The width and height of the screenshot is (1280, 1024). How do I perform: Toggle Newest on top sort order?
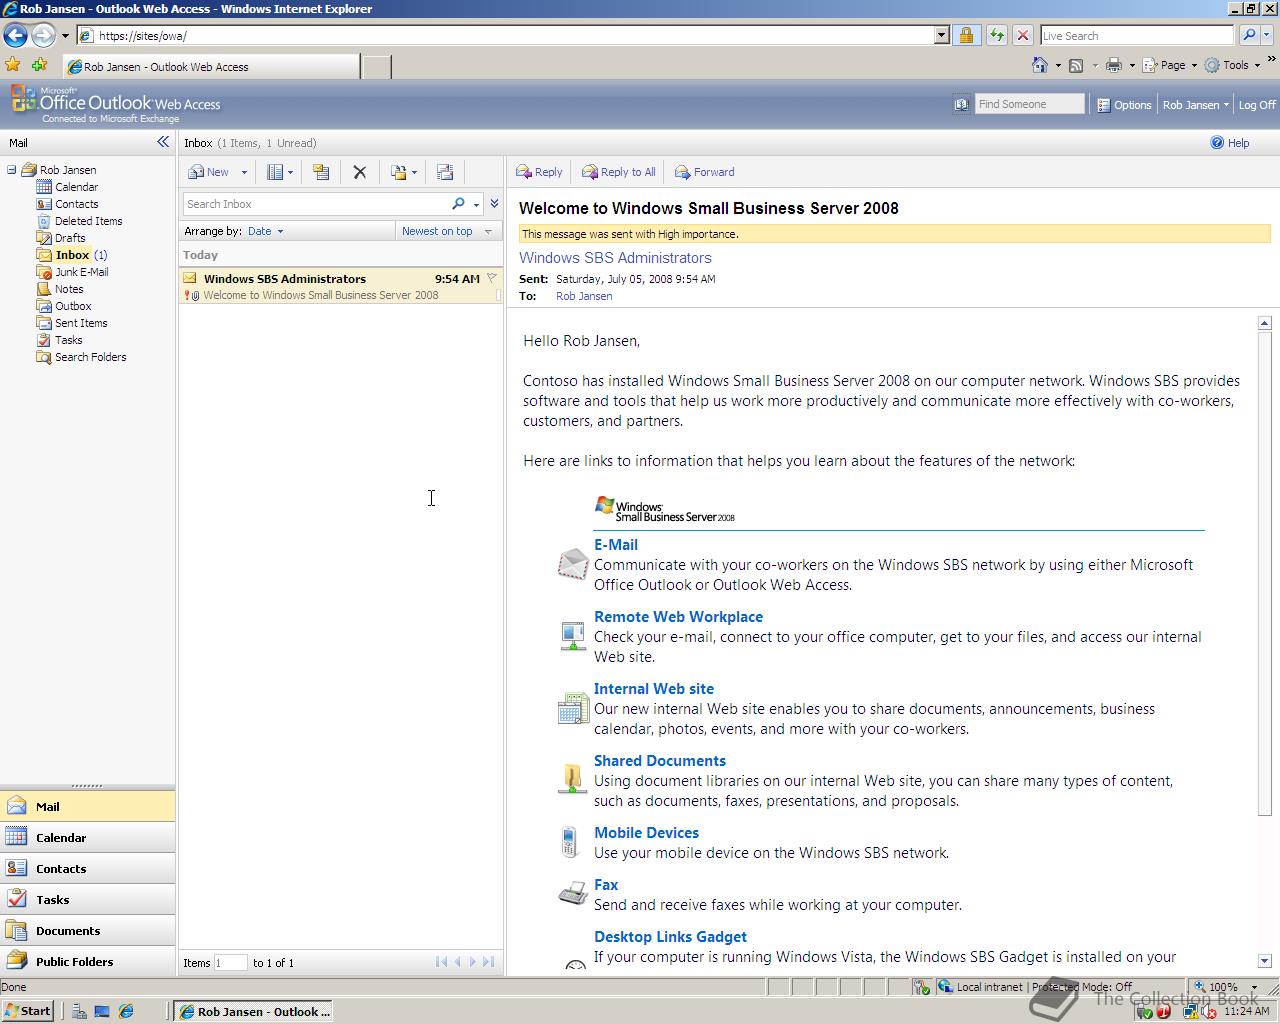[x=446, y=231]
